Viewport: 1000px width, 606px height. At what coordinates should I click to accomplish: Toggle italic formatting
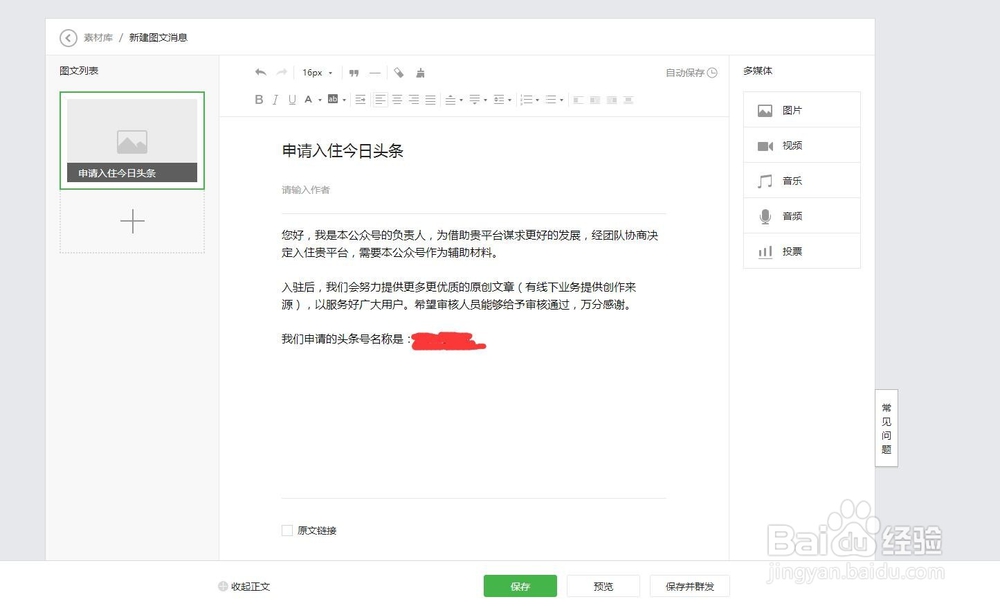tap(276, 100)
